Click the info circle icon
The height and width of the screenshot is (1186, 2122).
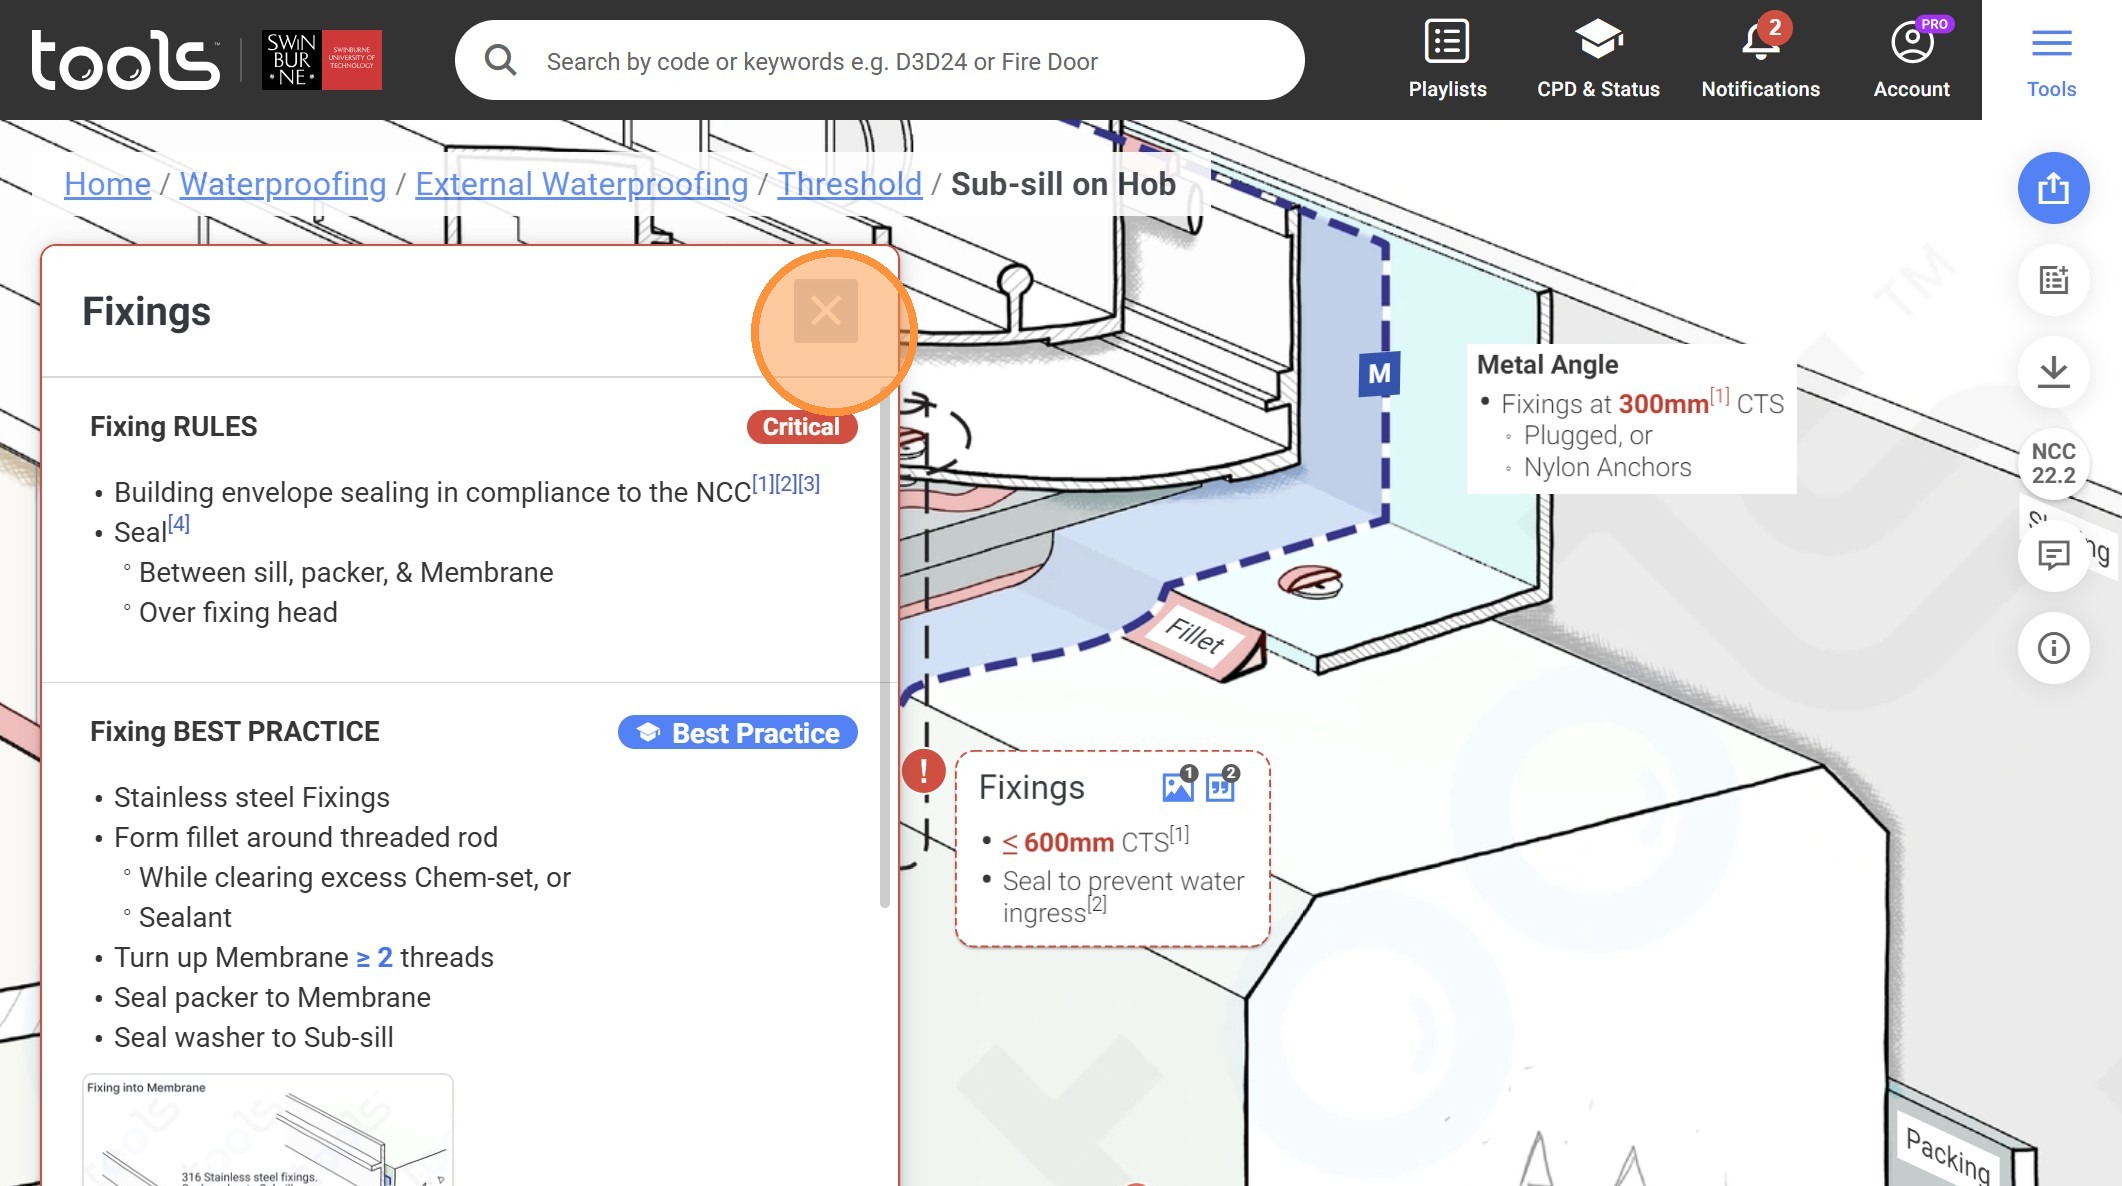pos(2053,648)
